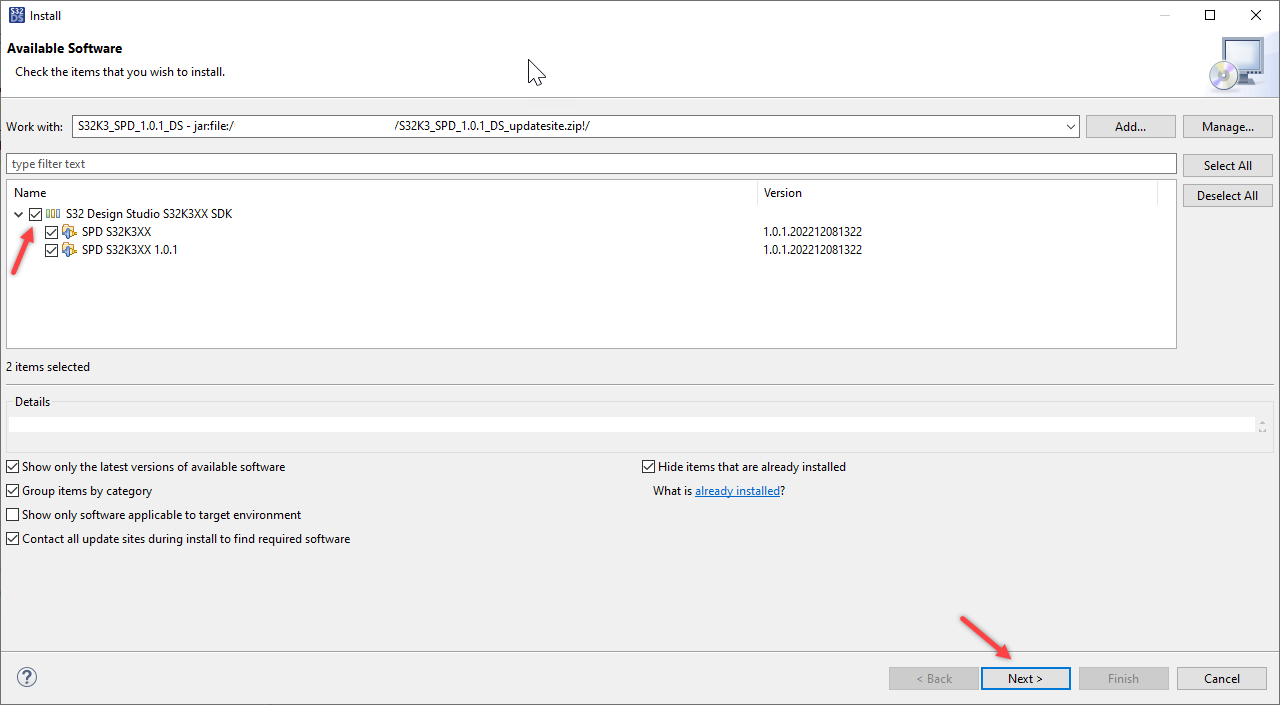Viewport: 1280px width, 705px height.
Task: Select the S32 Design Studio S32K3XX SDK row label
Action: [x=149, y=214]
